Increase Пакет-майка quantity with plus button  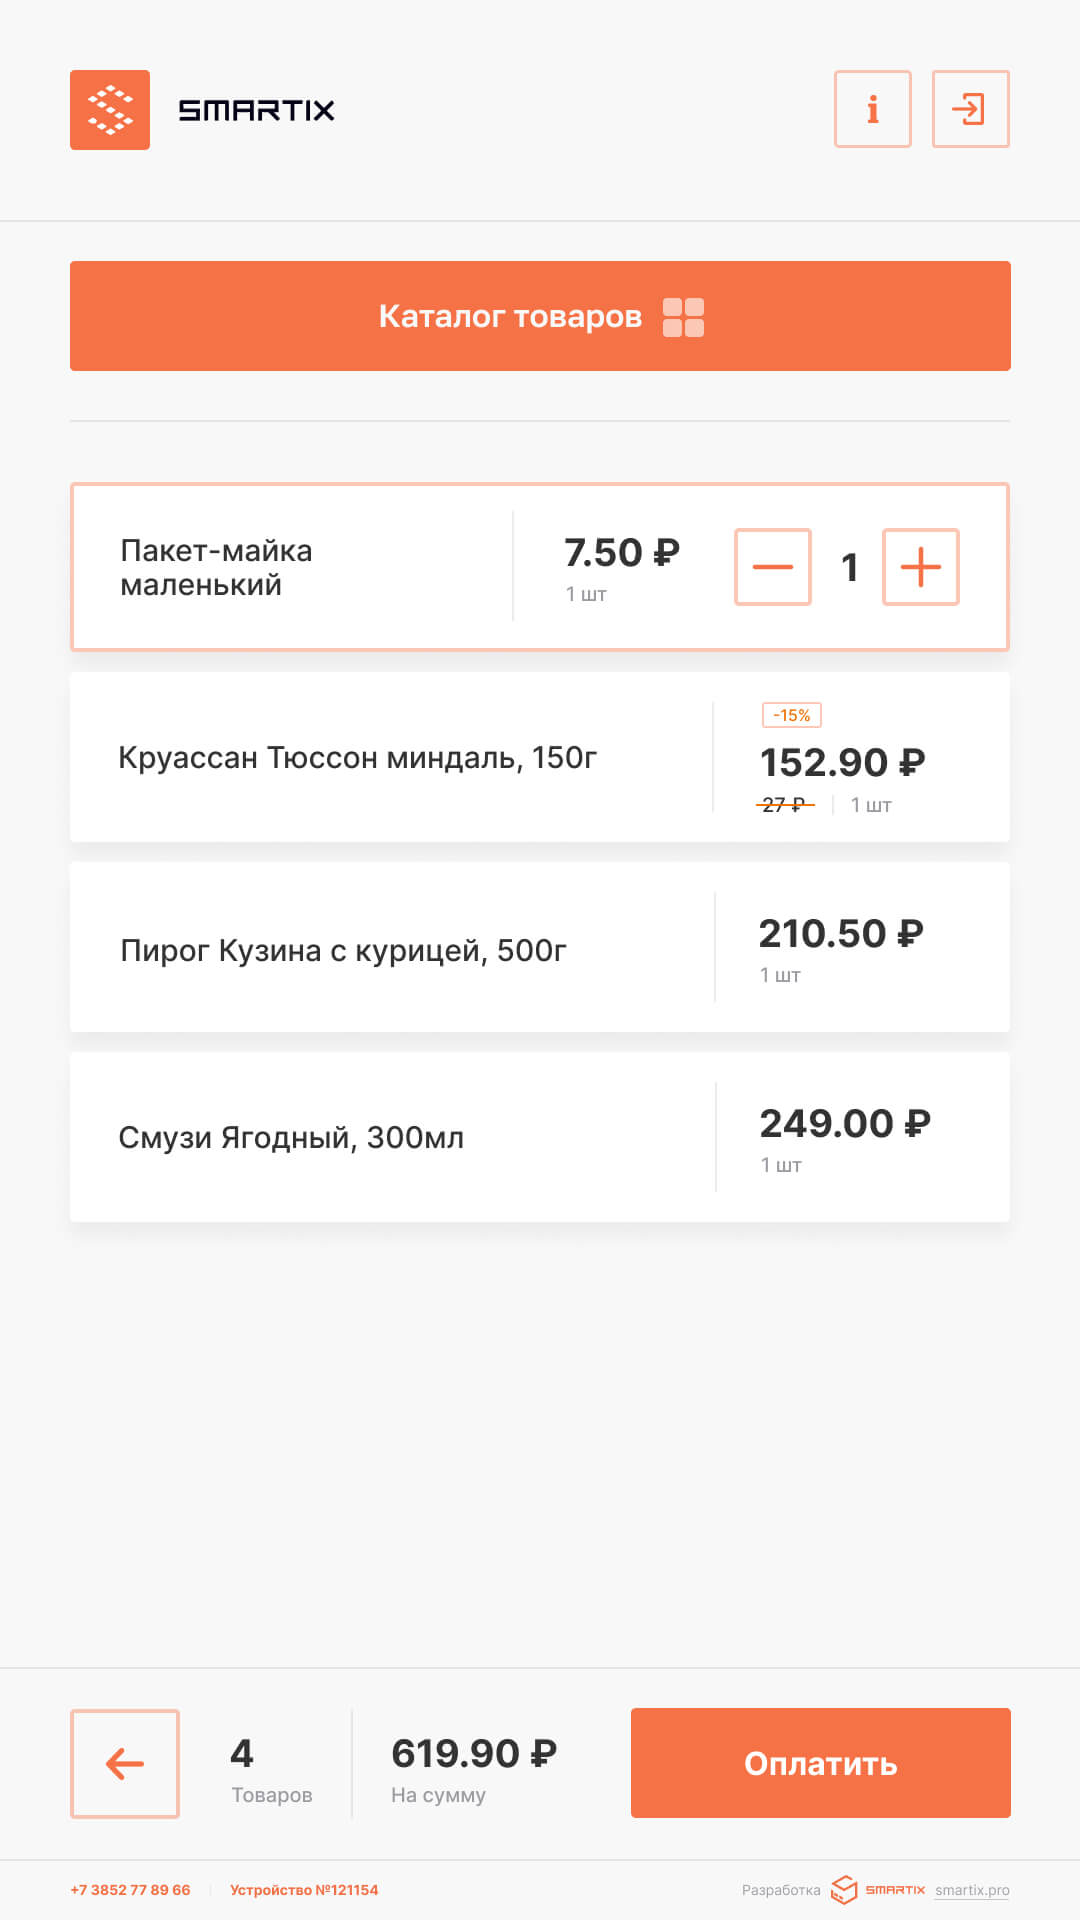tap(920, 567)
